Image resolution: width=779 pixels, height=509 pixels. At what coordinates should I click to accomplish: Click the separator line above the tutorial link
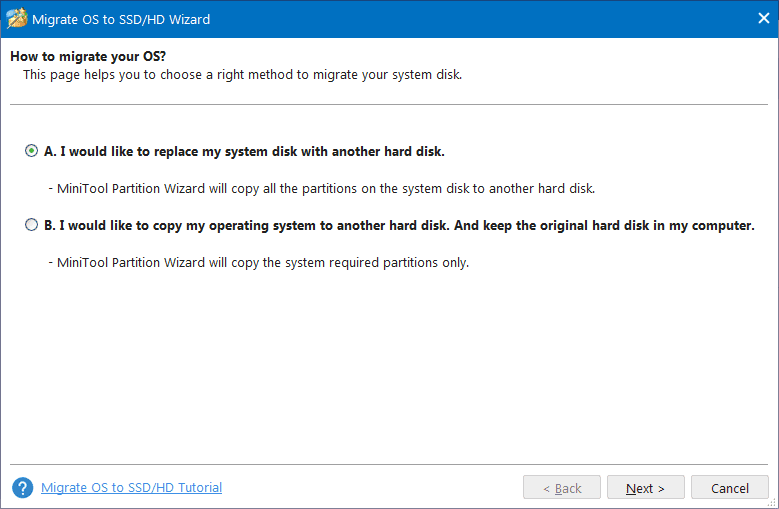tap(389, 464)
